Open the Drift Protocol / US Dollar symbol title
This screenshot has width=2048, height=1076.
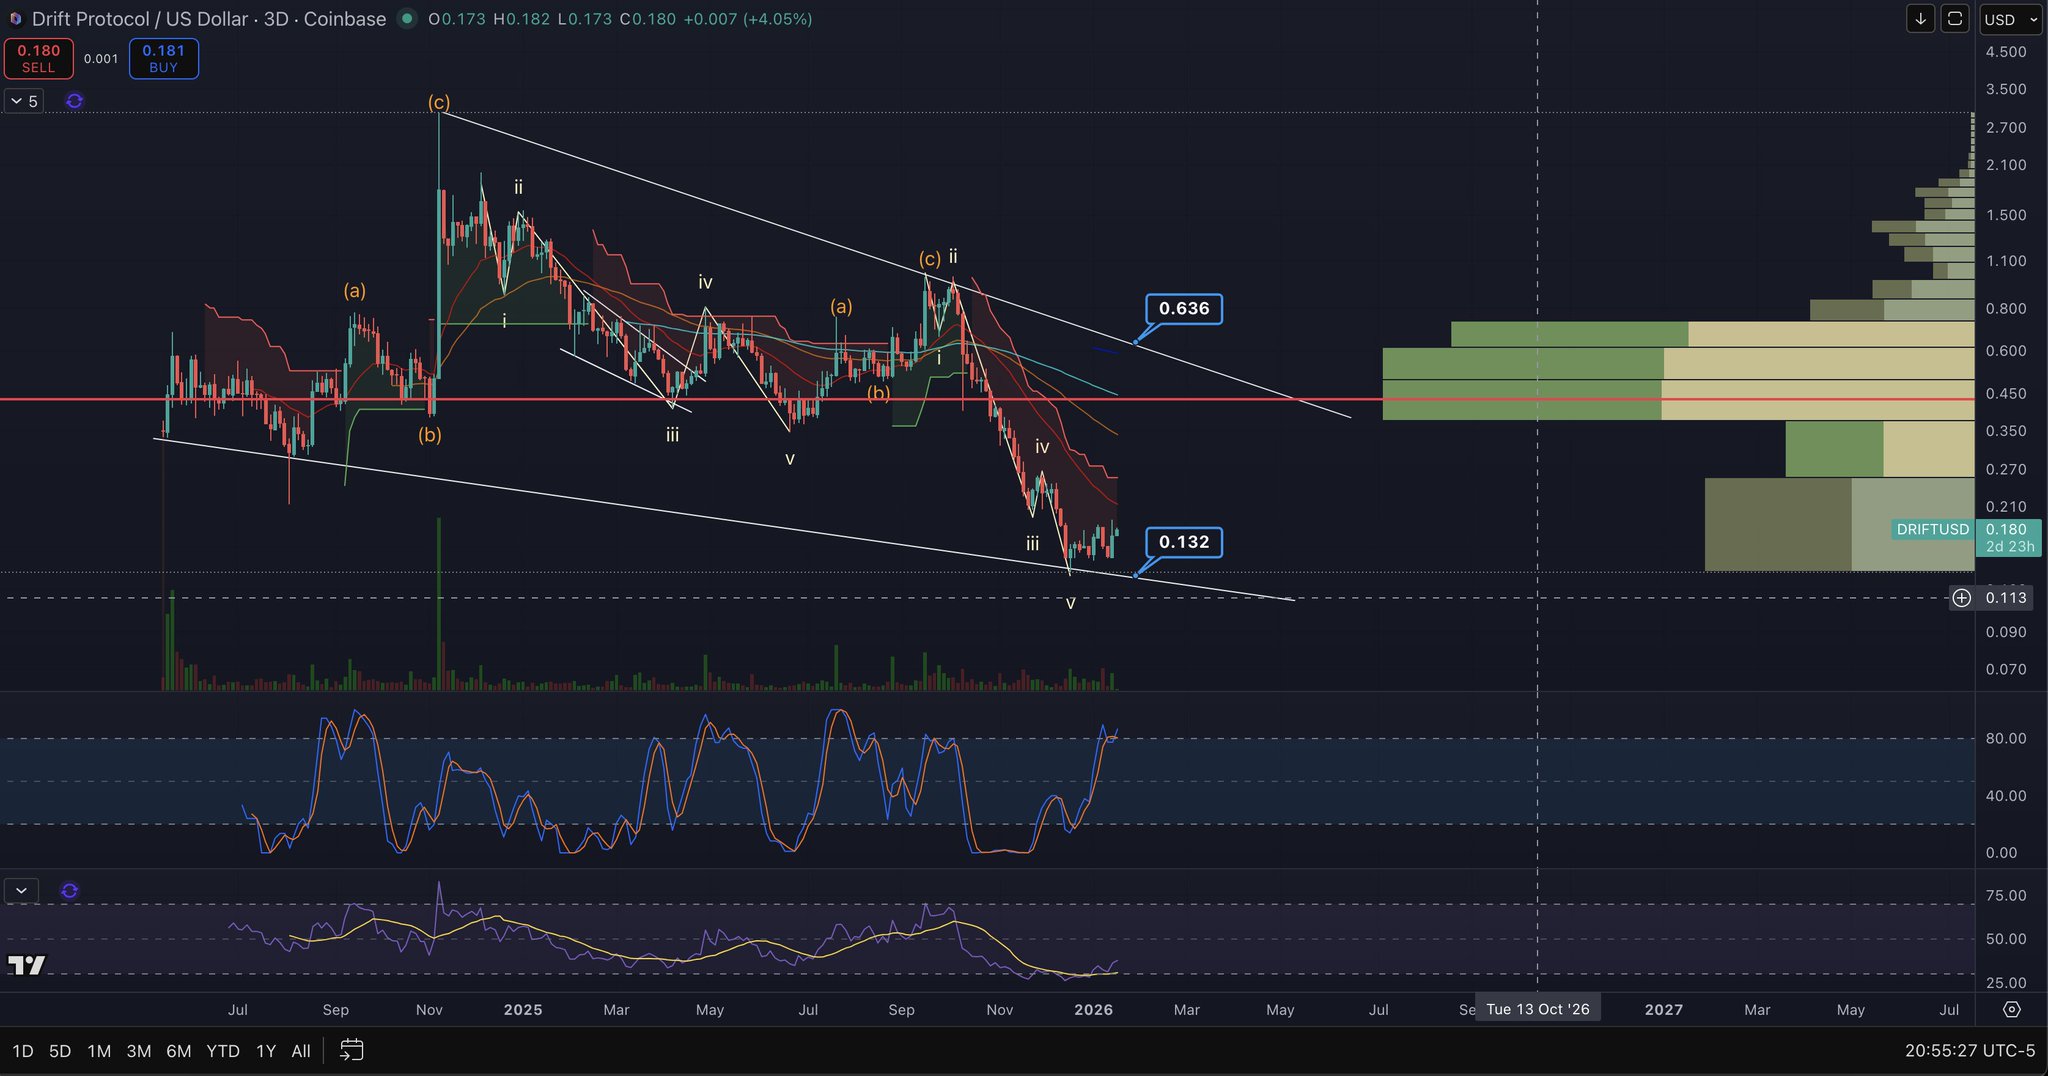coord(209,19)
